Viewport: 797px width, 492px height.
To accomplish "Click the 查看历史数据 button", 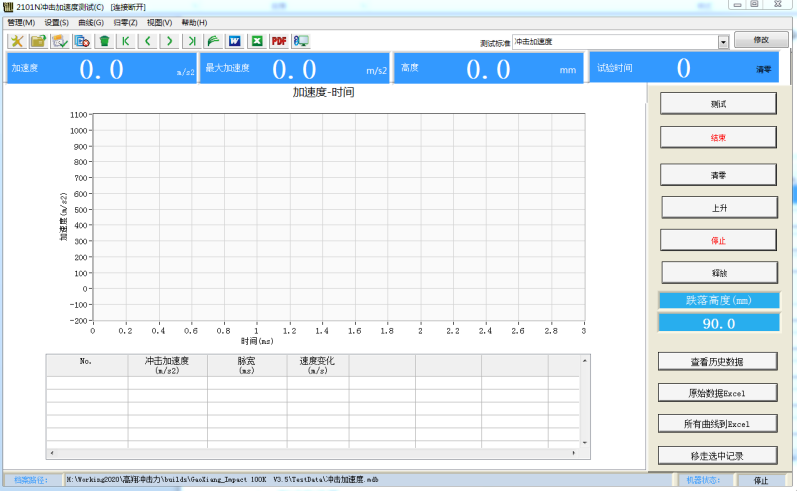I will tap(717, 361).
